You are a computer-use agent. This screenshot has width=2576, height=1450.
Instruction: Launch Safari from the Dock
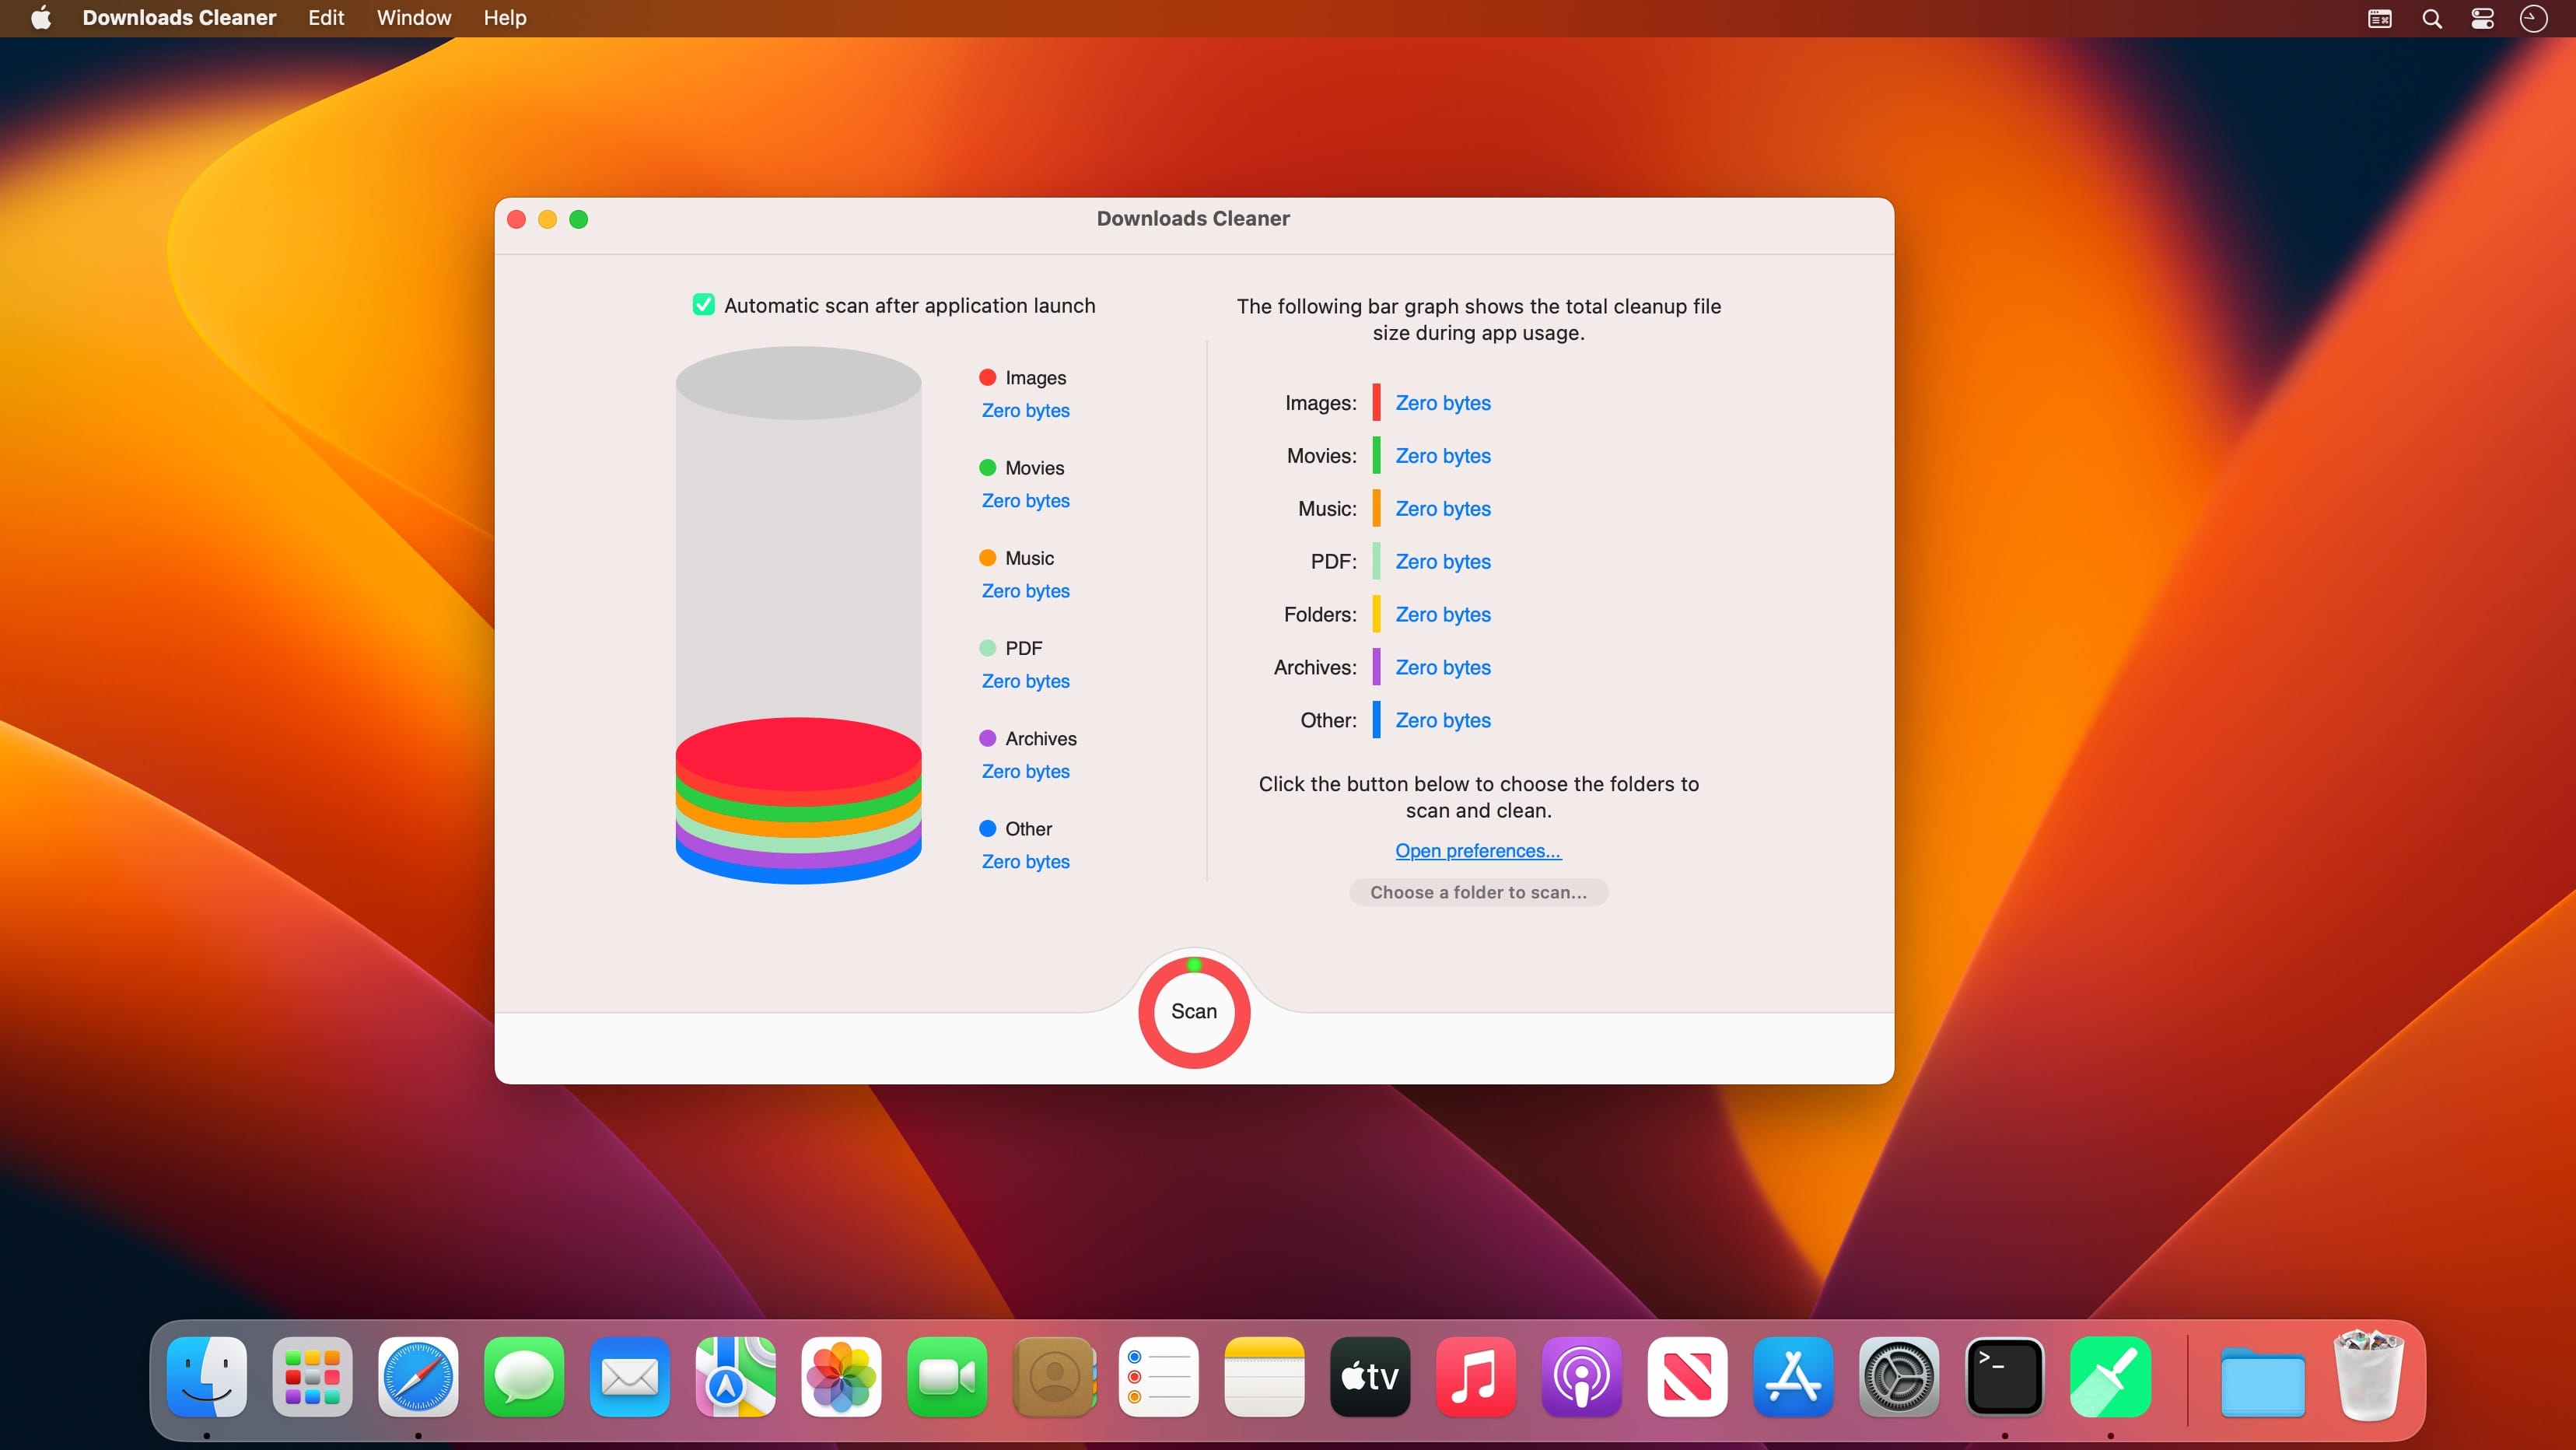[418, 1377]
